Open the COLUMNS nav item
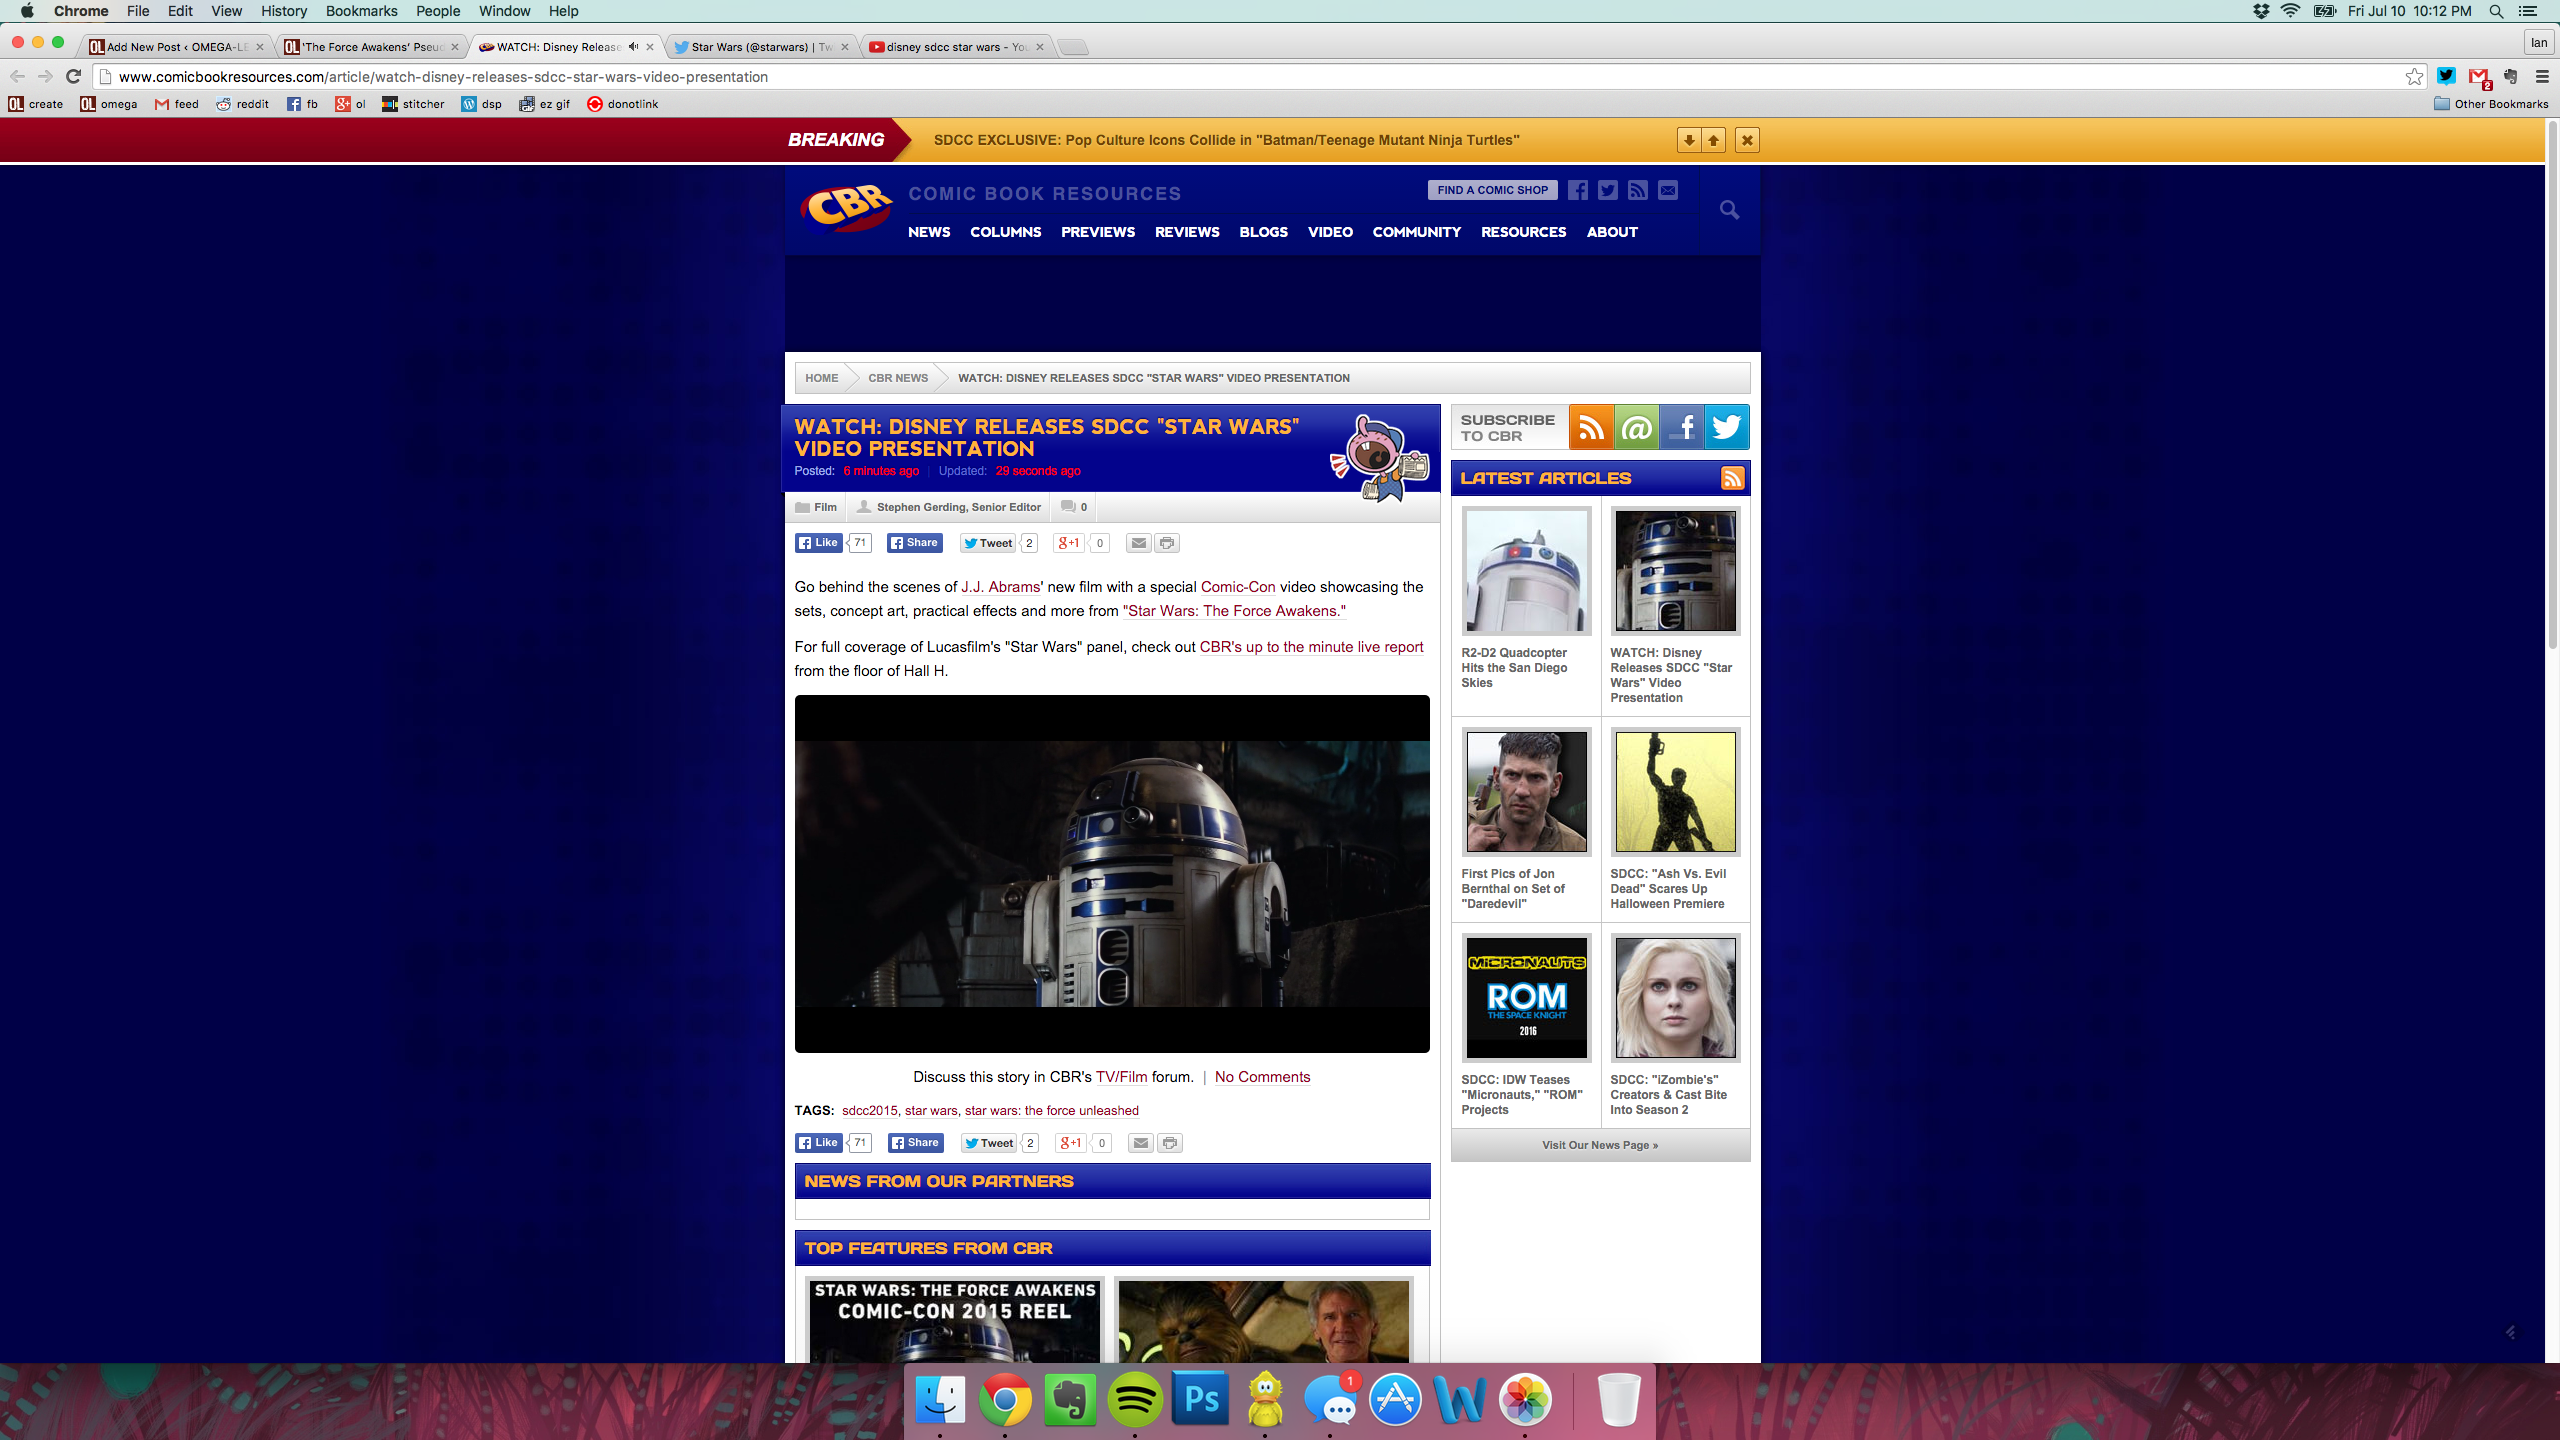Screen dimensions: 2560x1440 click(x=1005, y=232)
